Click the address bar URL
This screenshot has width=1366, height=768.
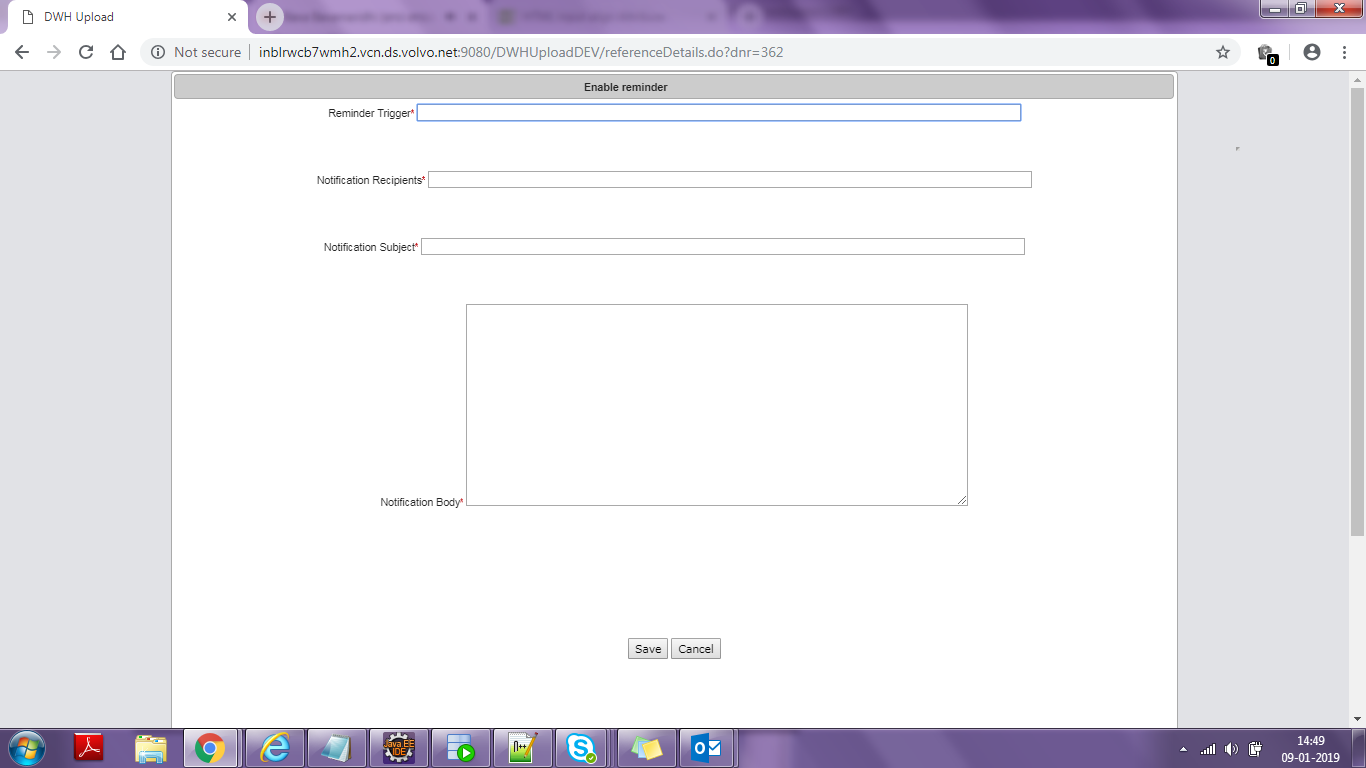(521, 52)
